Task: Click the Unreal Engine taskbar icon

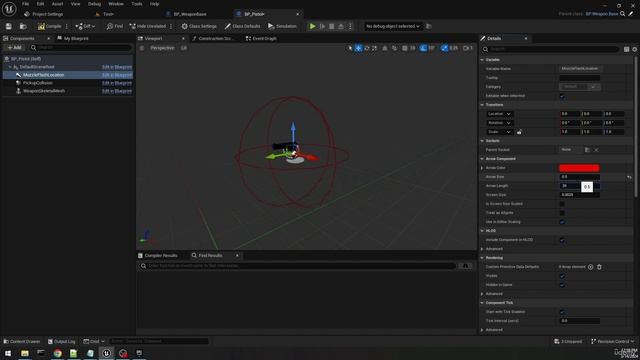Action: pos(106,353)
